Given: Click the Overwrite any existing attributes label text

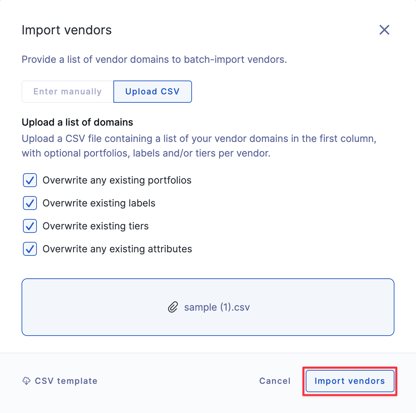Looking at the screenshot, I should click(x=117, y=249).
